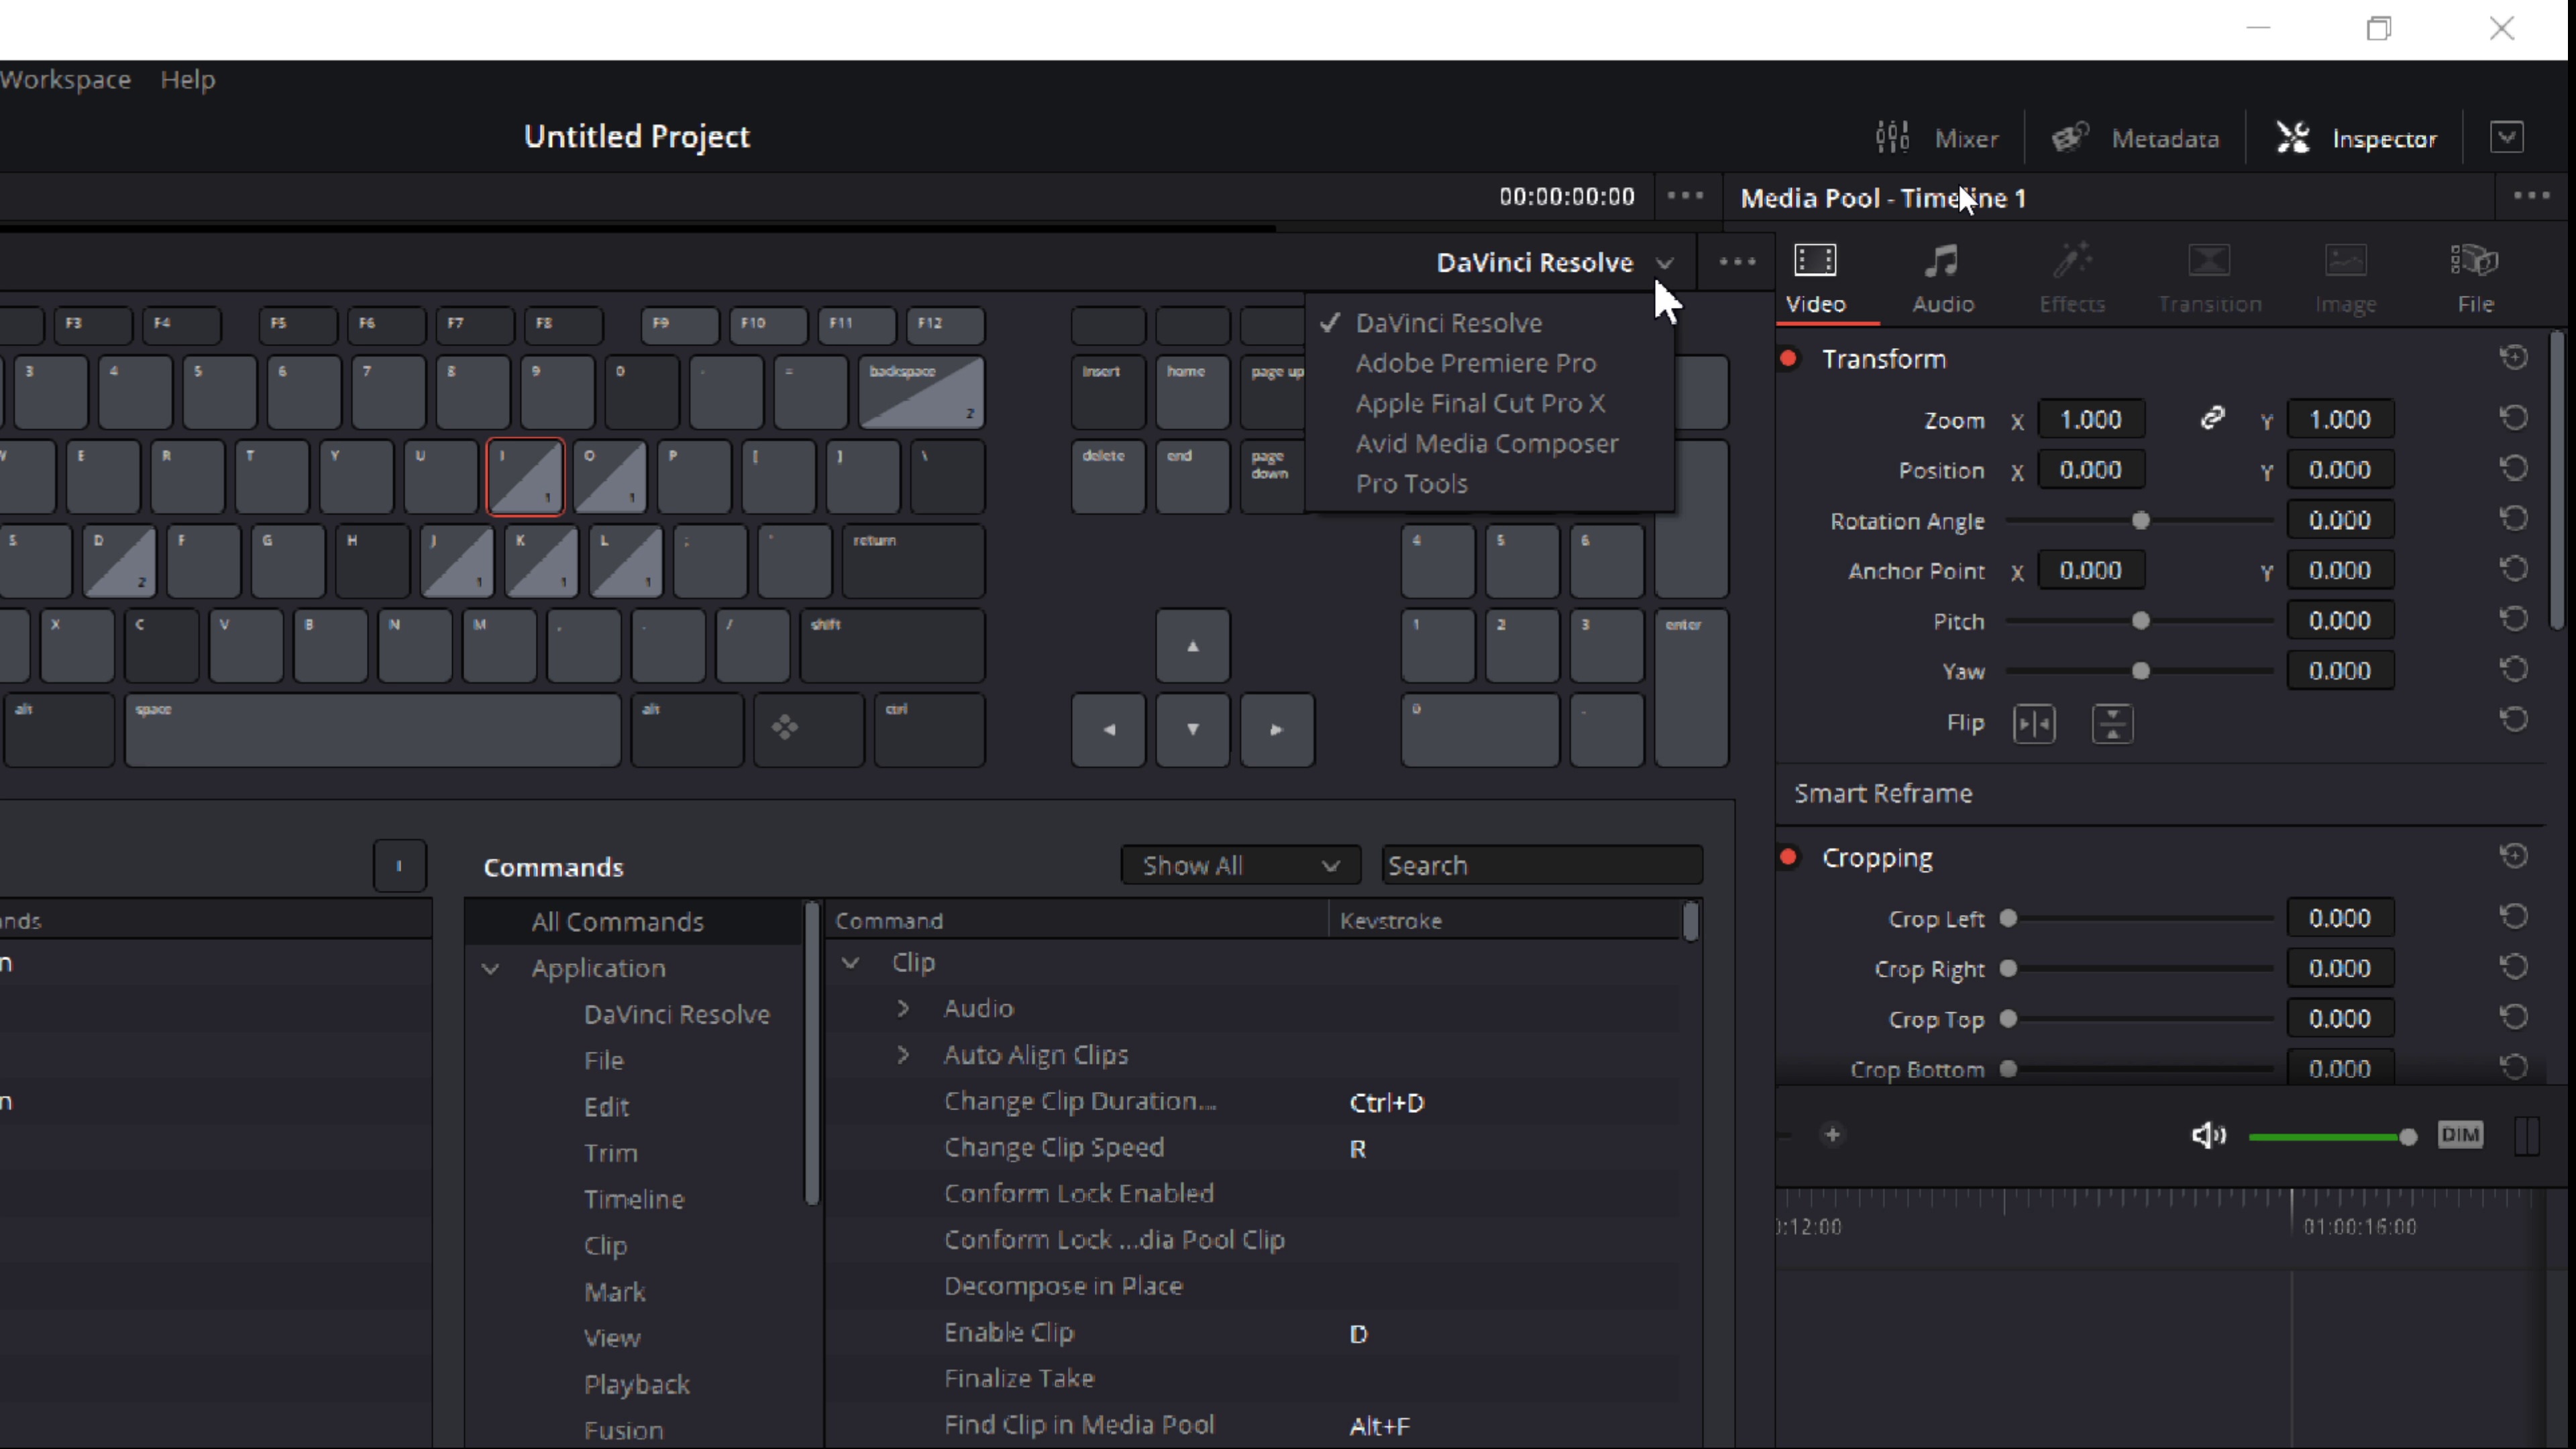Screen dimensions: 2576x1449
Task: Choose the Avid Media Composer preset
Action: tap(1486, 443)
